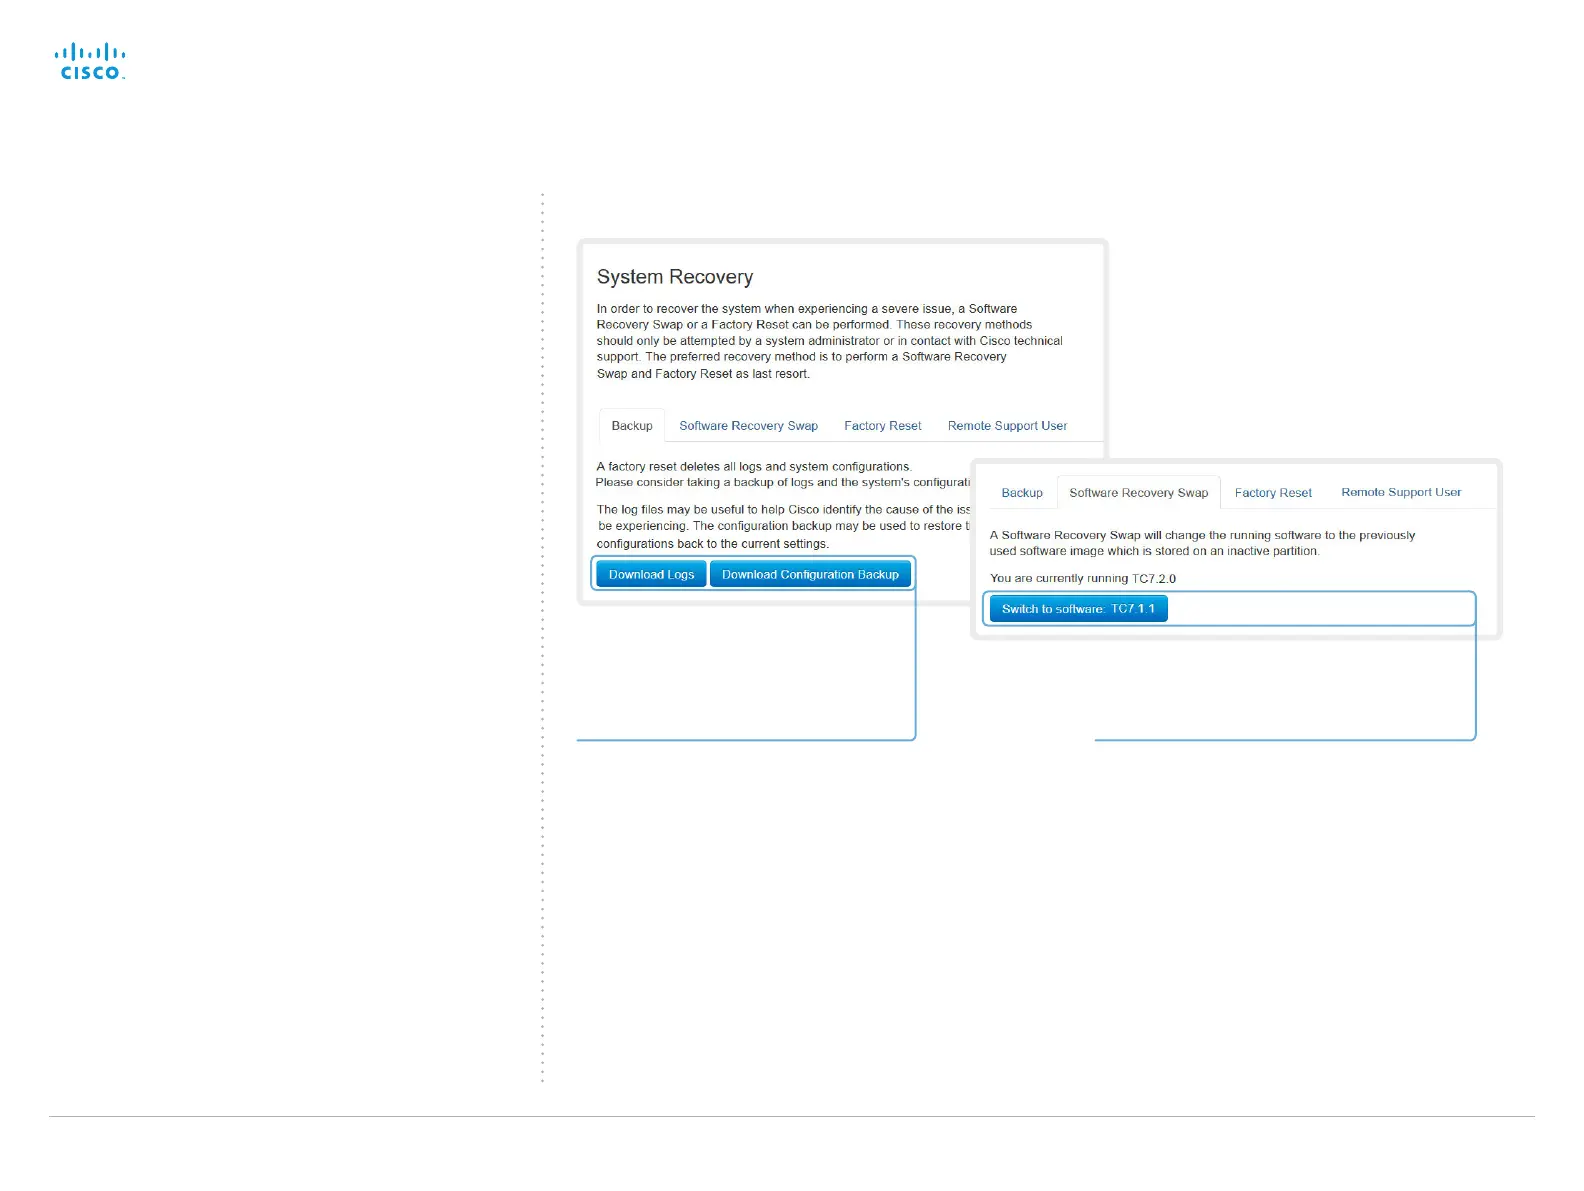Click the 'You are currently running TC7.2.0' text
The width and height of the screenshot is (1584, 1191).
pyautogui.click(x=1083, y=578)
